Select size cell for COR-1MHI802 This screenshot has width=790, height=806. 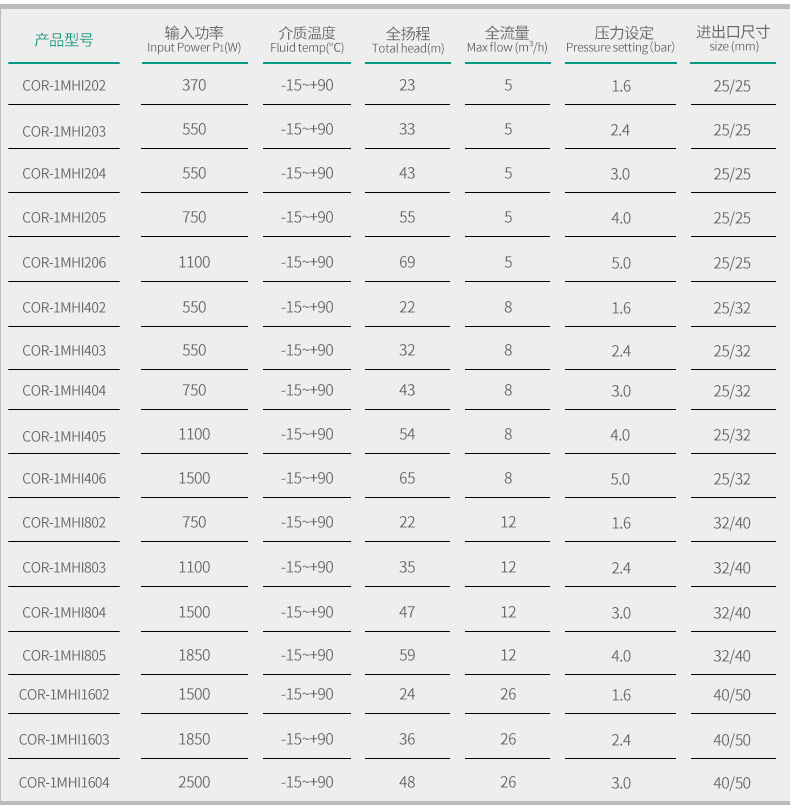point(732,523)
